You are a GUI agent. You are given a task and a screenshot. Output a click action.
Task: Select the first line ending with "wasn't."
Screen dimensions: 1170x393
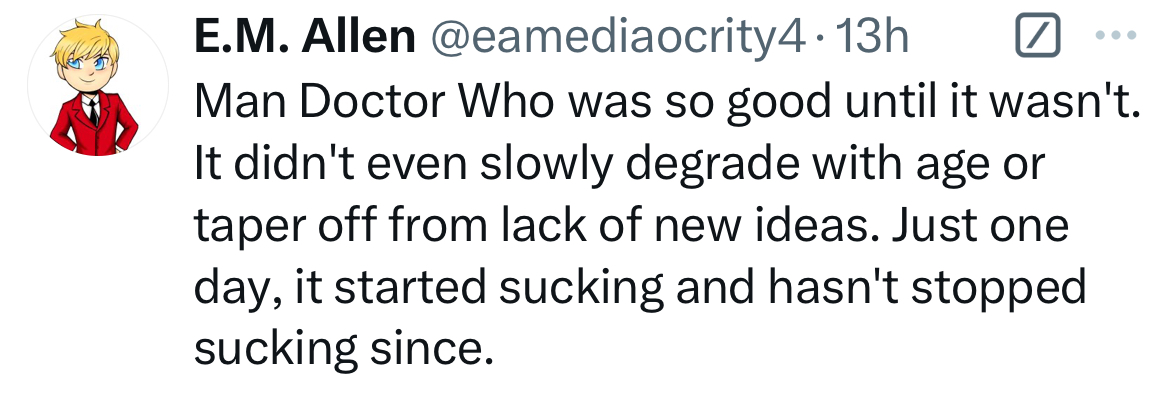click(668, 103)
